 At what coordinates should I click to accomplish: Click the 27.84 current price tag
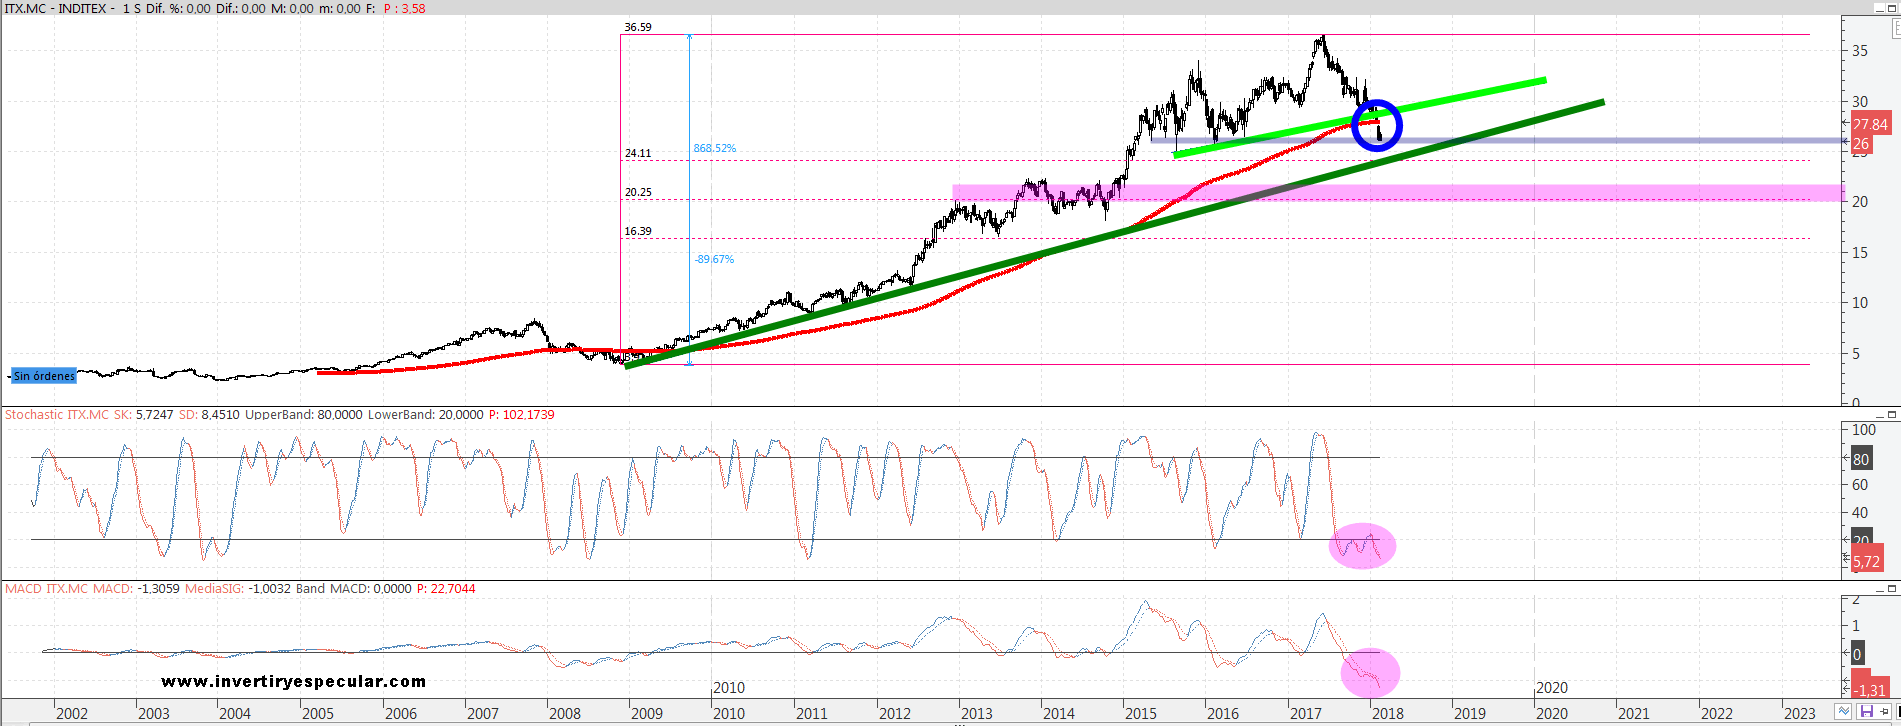click(1869, 125)
